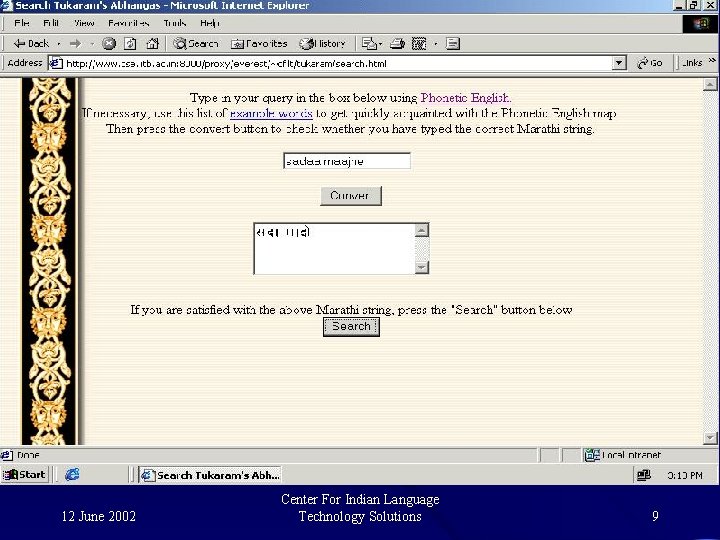Open the Windows Start menu
Image resolution: width=720 pixels, height=540 pixels.
click(25, 474)
